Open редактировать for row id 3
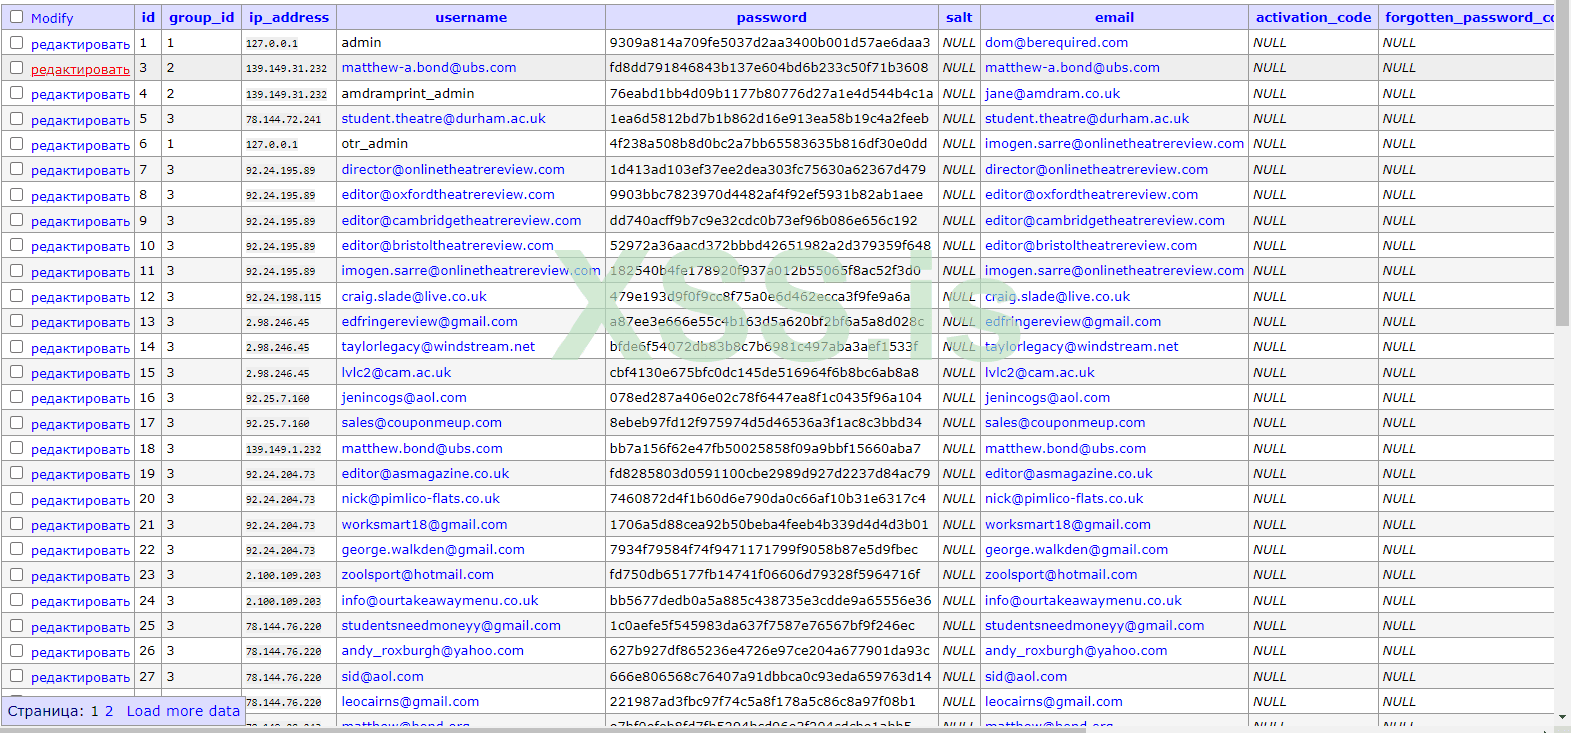This screenshot has height=733, width=1571. click(80, 69)
